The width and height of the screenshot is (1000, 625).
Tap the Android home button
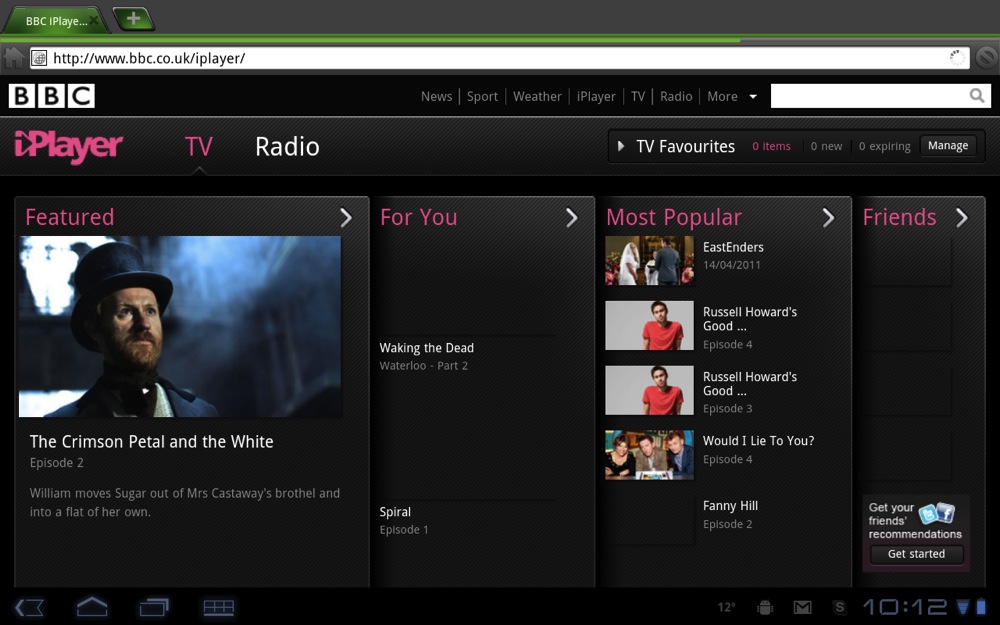click(x=92, y=607)
